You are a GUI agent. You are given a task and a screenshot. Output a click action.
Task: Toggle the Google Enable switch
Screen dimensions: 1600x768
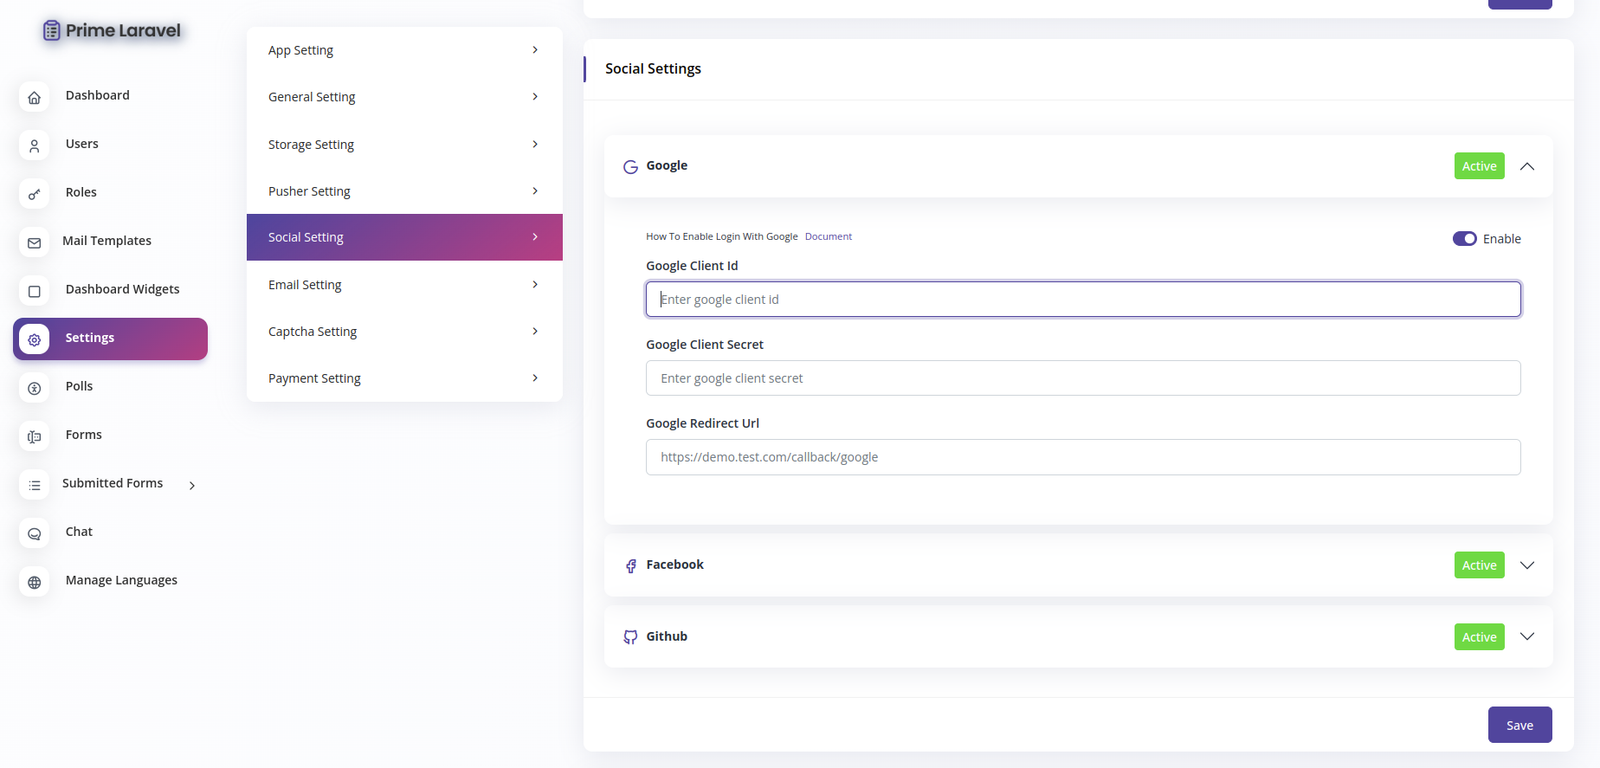click(1464, 239)
